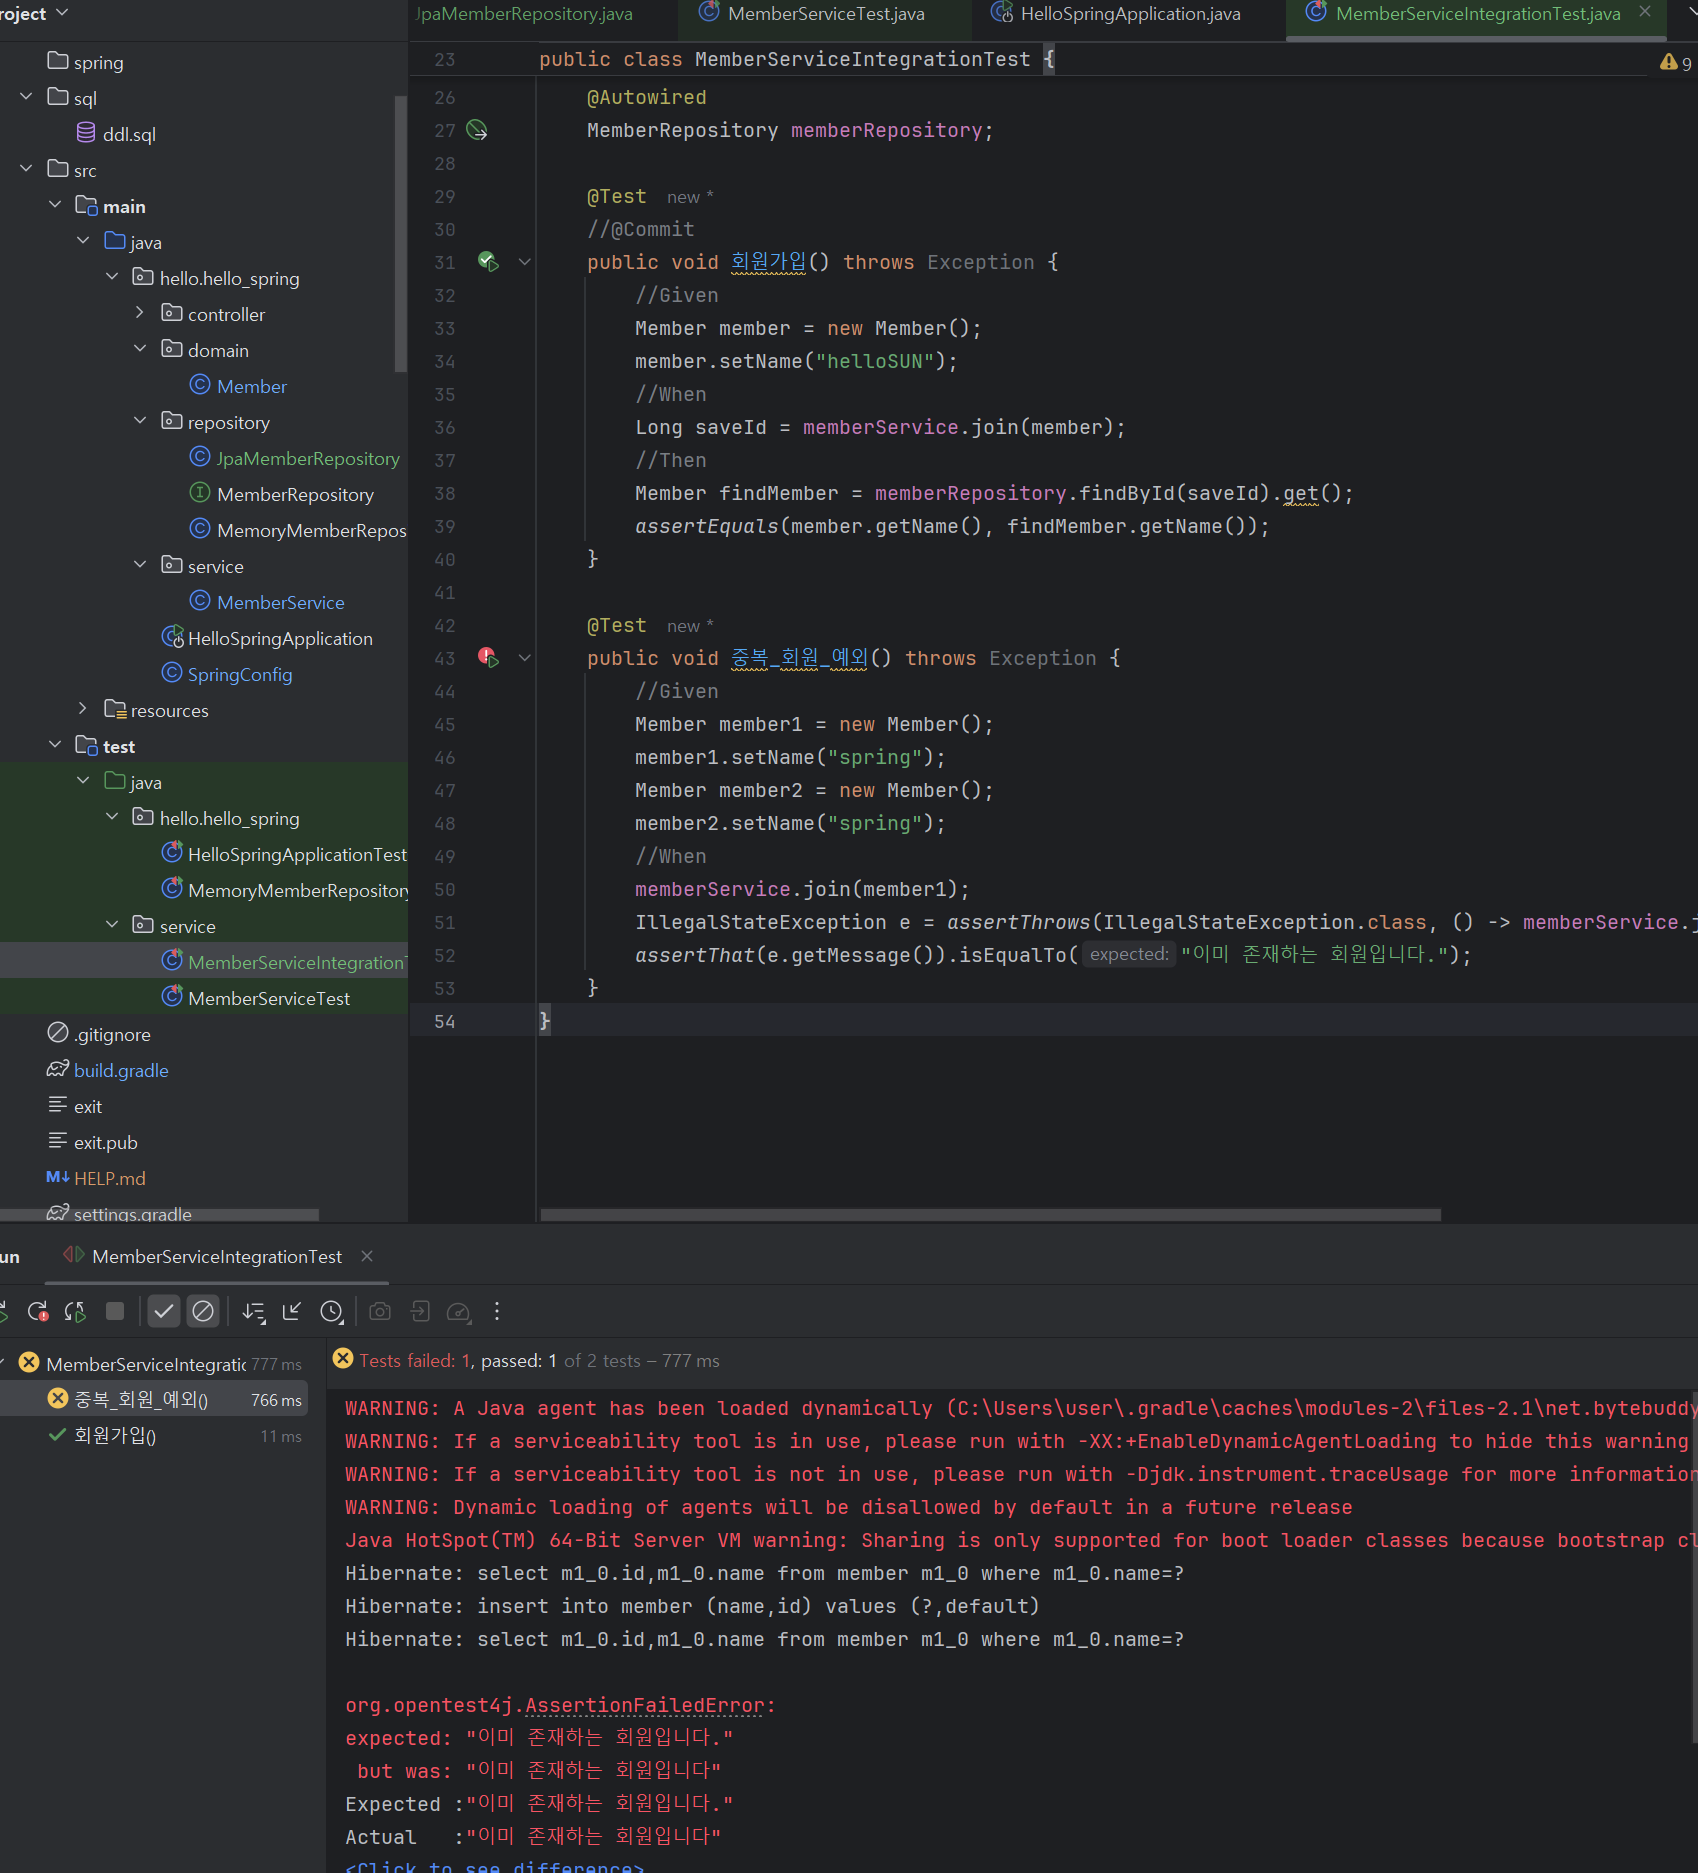Click Tests failed status text
This screenshot has width=1698, height=1873.
pyautogui.click(x=415, y=1361)
